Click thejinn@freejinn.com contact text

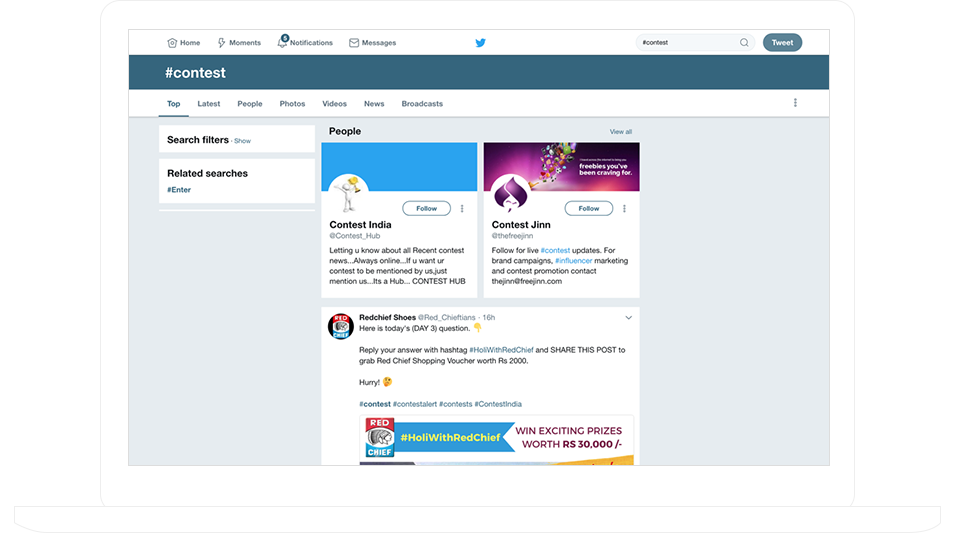tap(527, 281)
